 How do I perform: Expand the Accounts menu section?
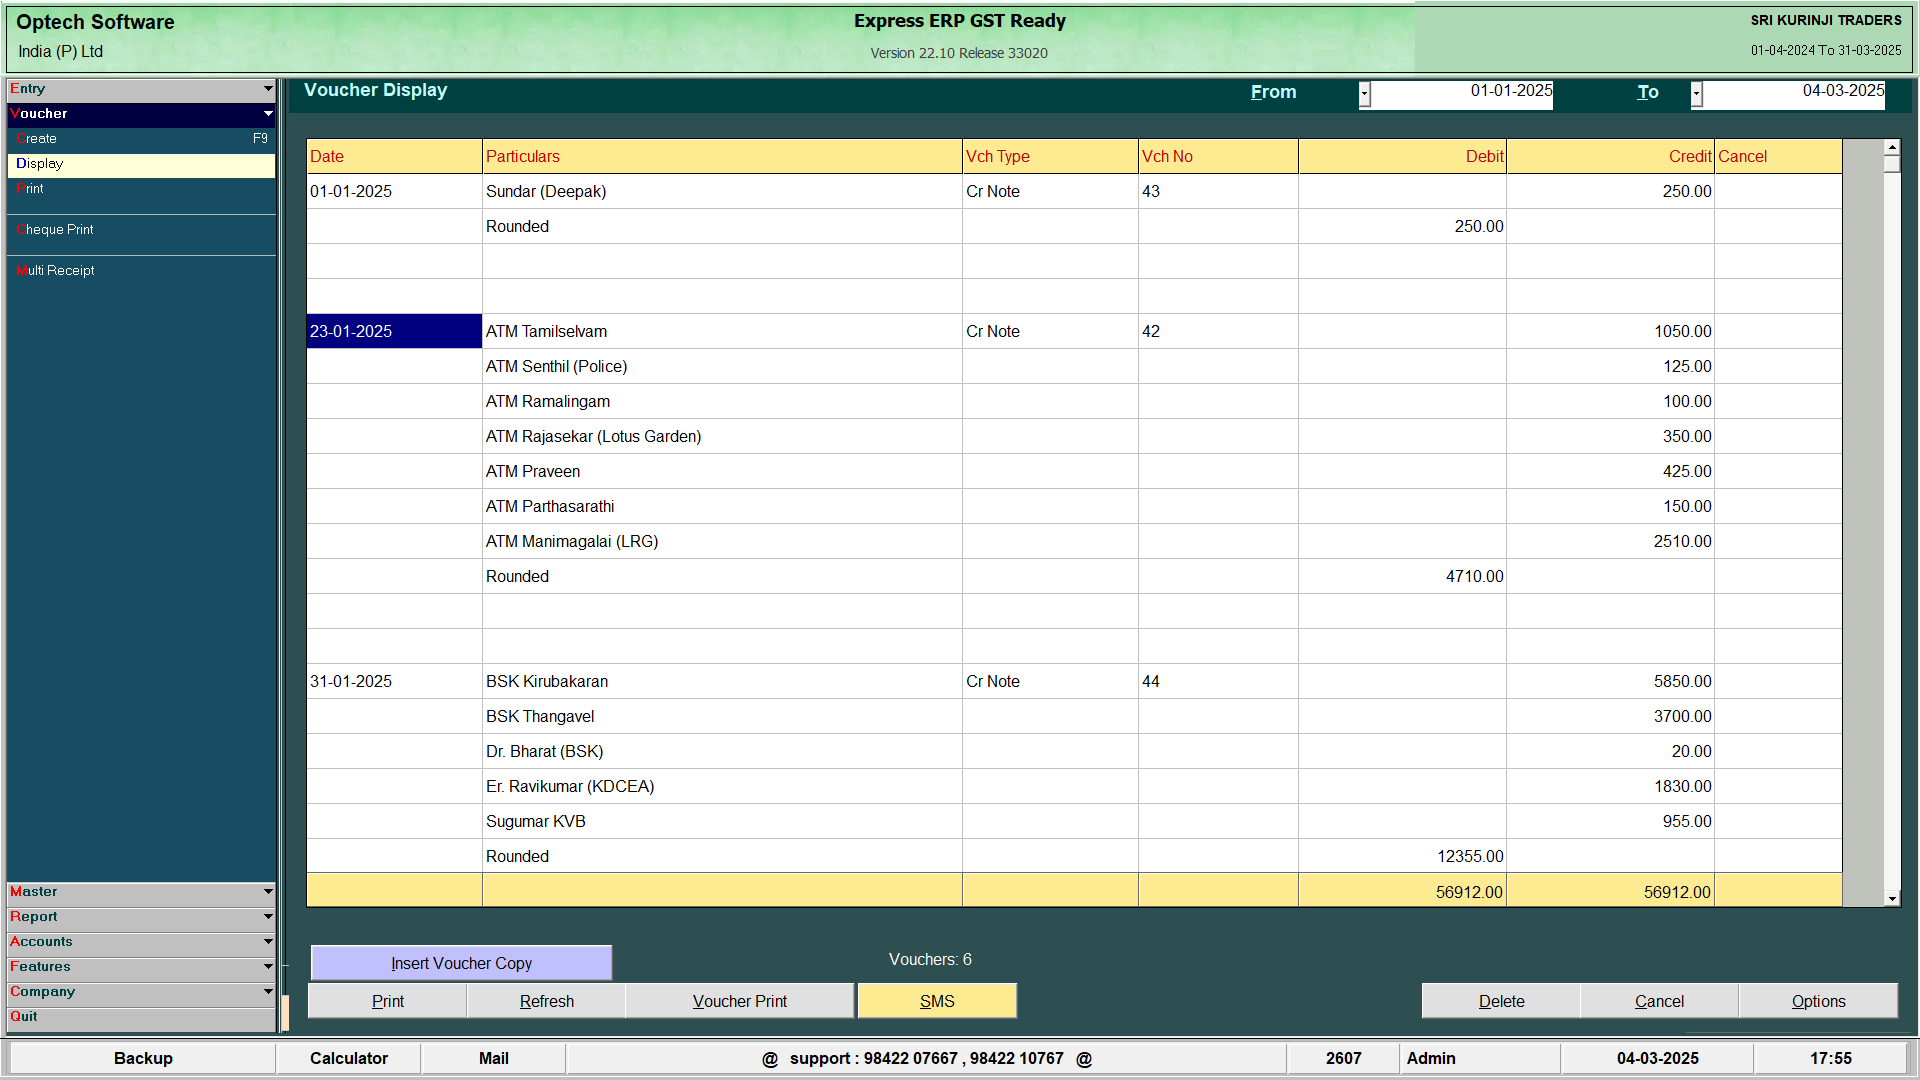tap(140, 941)
